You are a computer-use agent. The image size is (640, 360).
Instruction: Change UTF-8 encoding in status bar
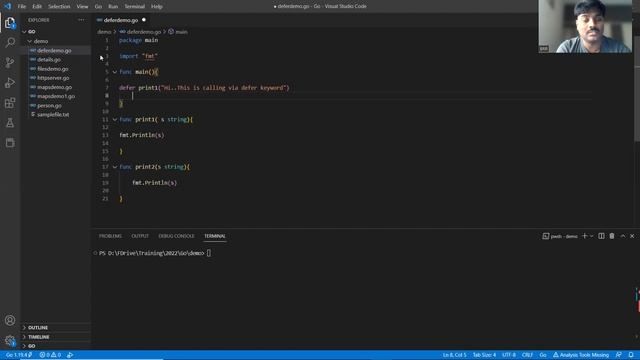509,355
